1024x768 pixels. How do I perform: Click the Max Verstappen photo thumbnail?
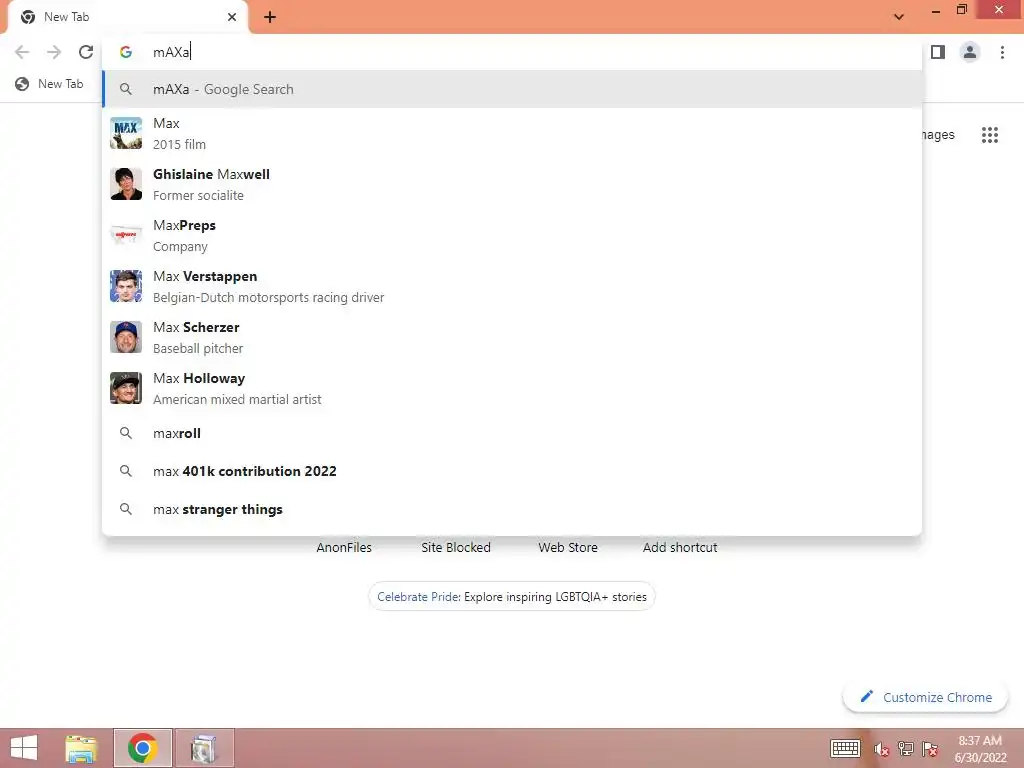click(x=126, y=286)
